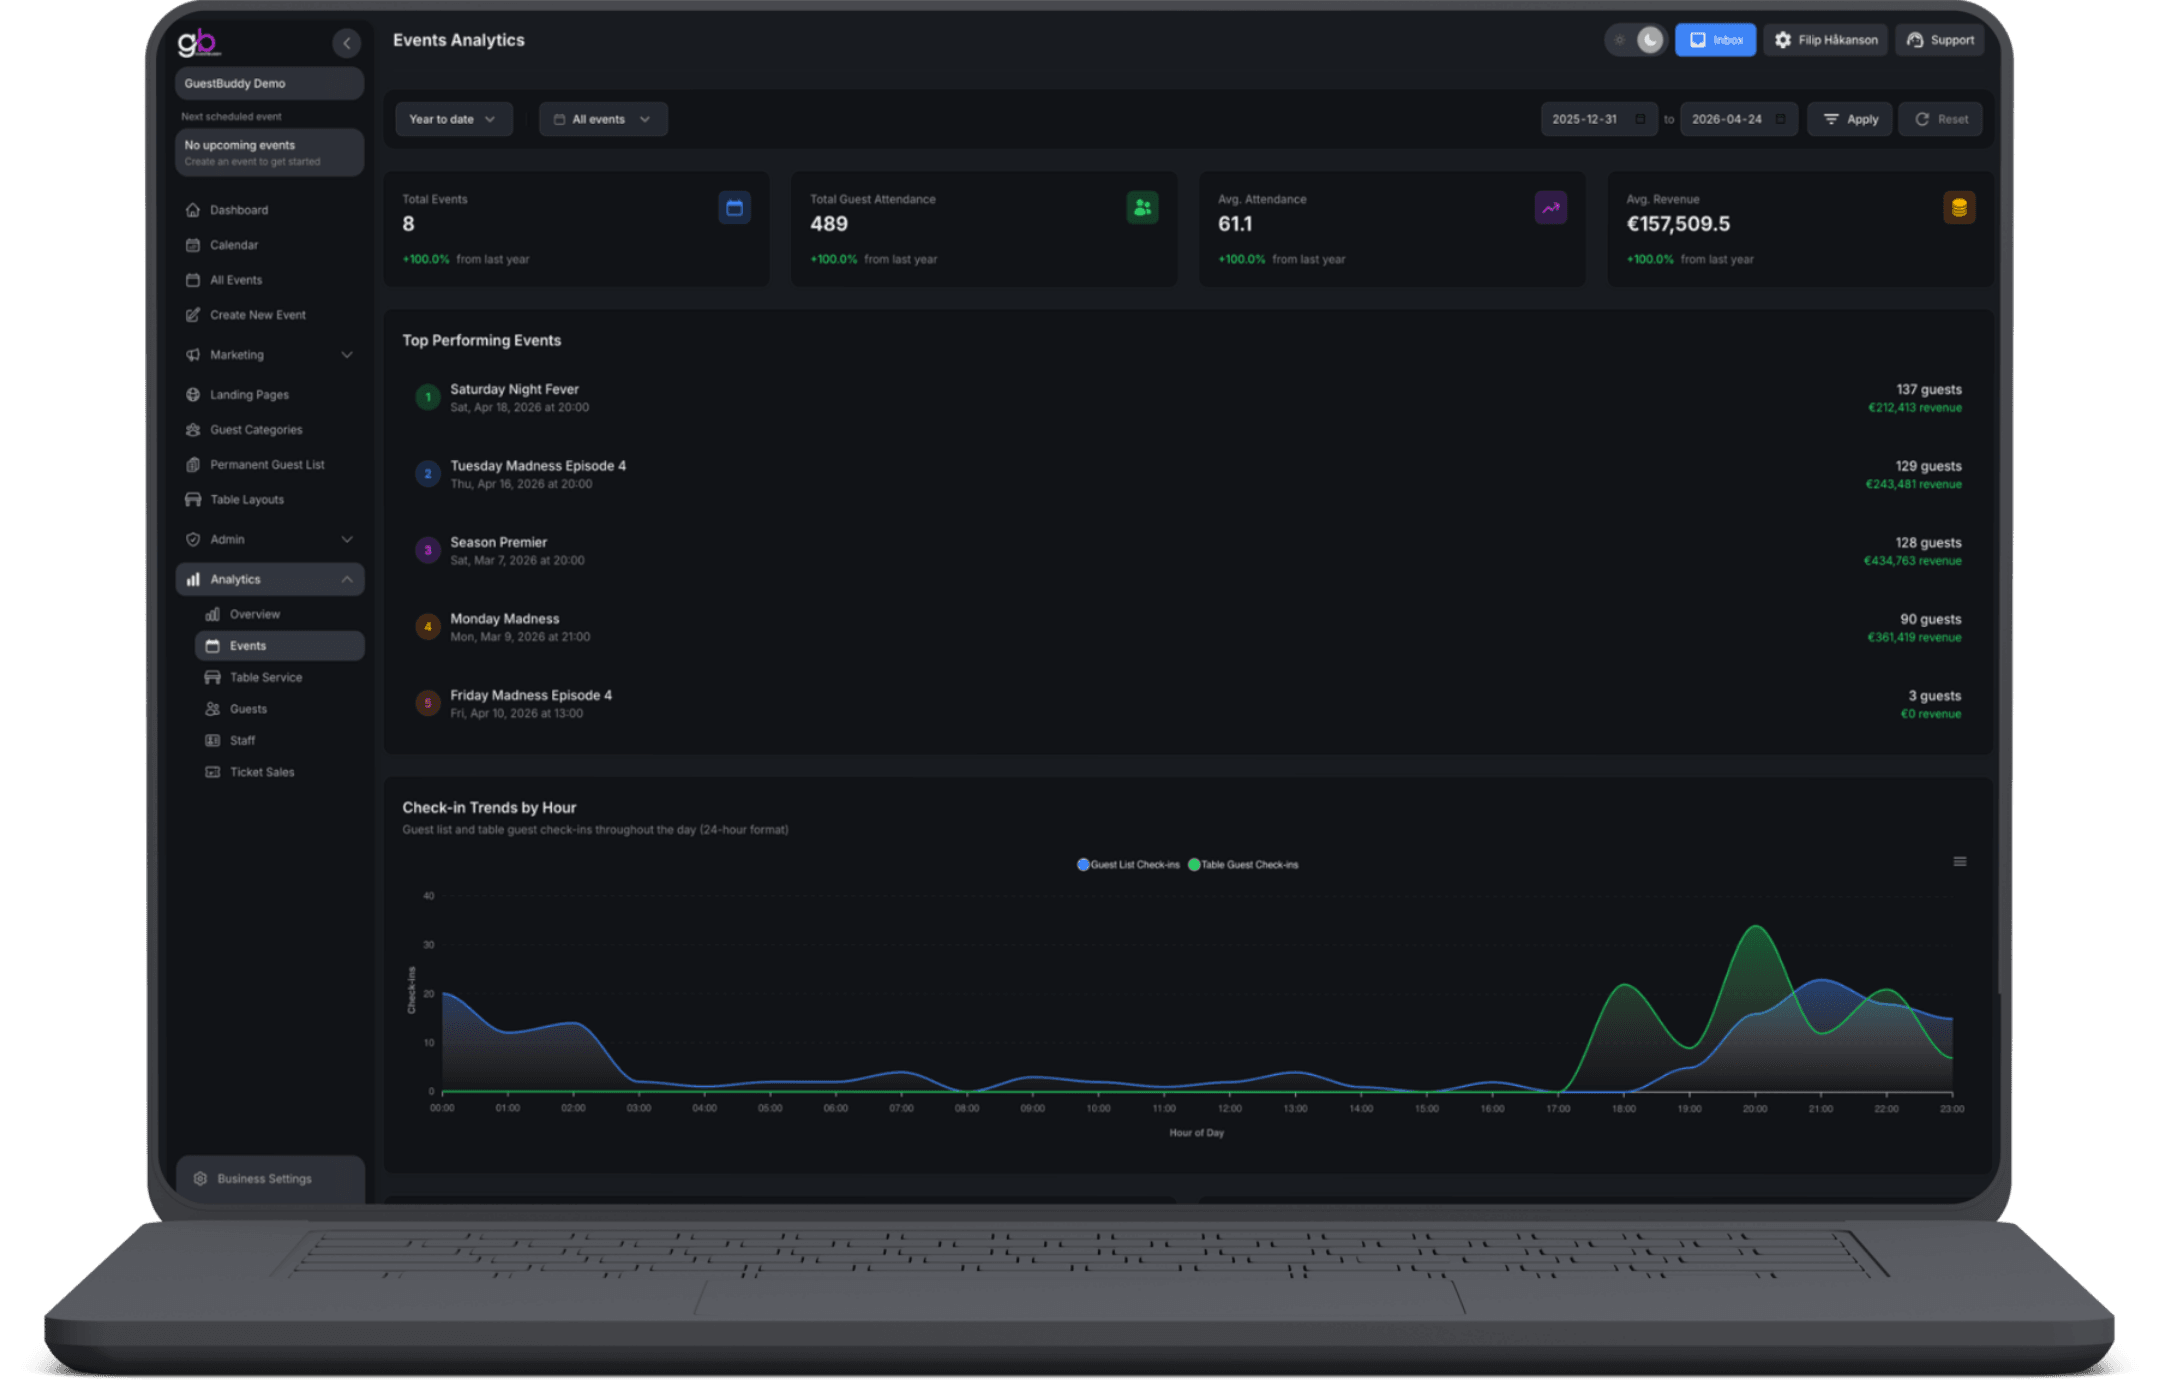Click the Avg. Attendance trend icon
2160x1392 pixels.
point(1550,208)
